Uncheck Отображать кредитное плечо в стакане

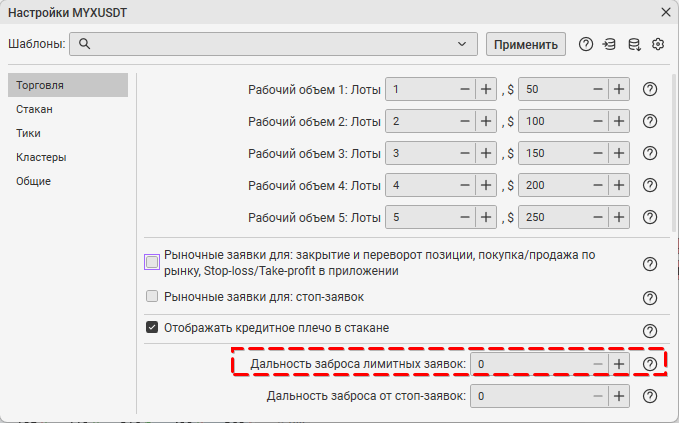click(x=152, y=327)
